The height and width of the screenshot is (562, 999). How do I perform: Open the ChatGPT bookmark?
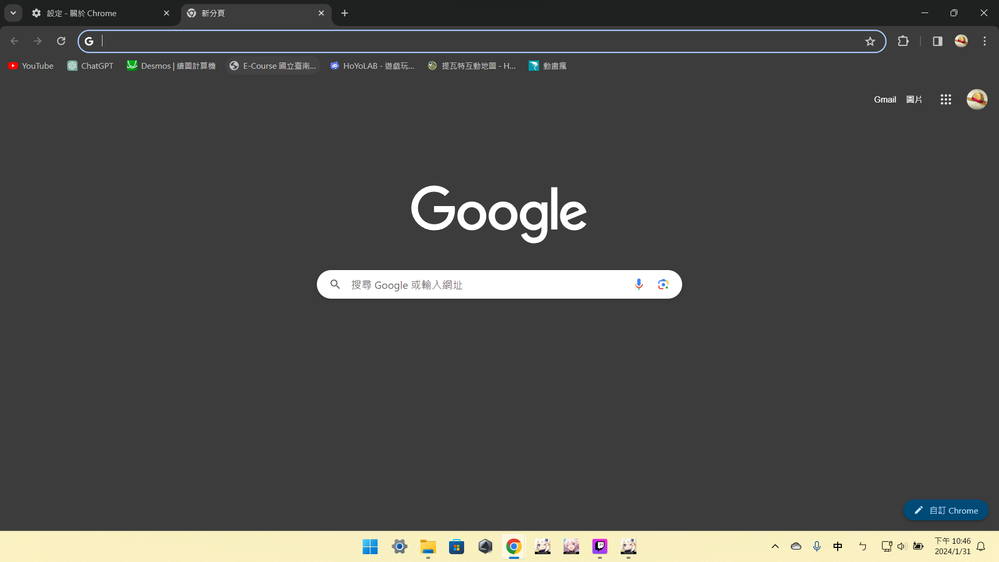point(90,66)
